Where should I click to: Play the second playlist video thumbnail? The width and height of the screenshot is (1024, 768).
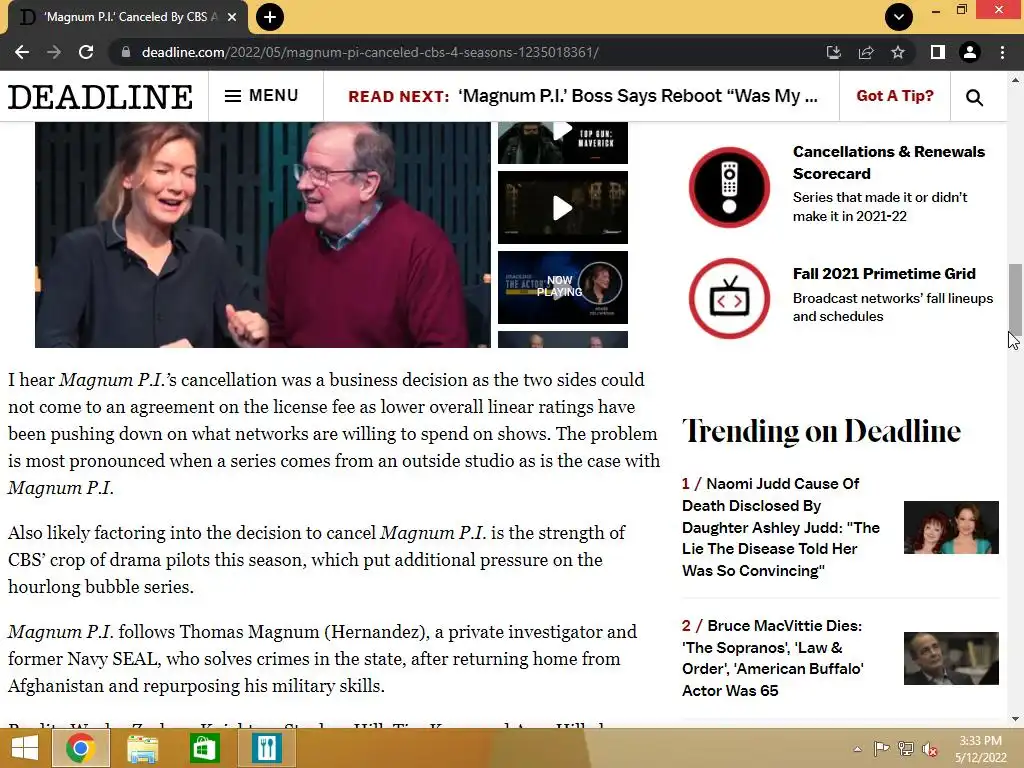563,208
